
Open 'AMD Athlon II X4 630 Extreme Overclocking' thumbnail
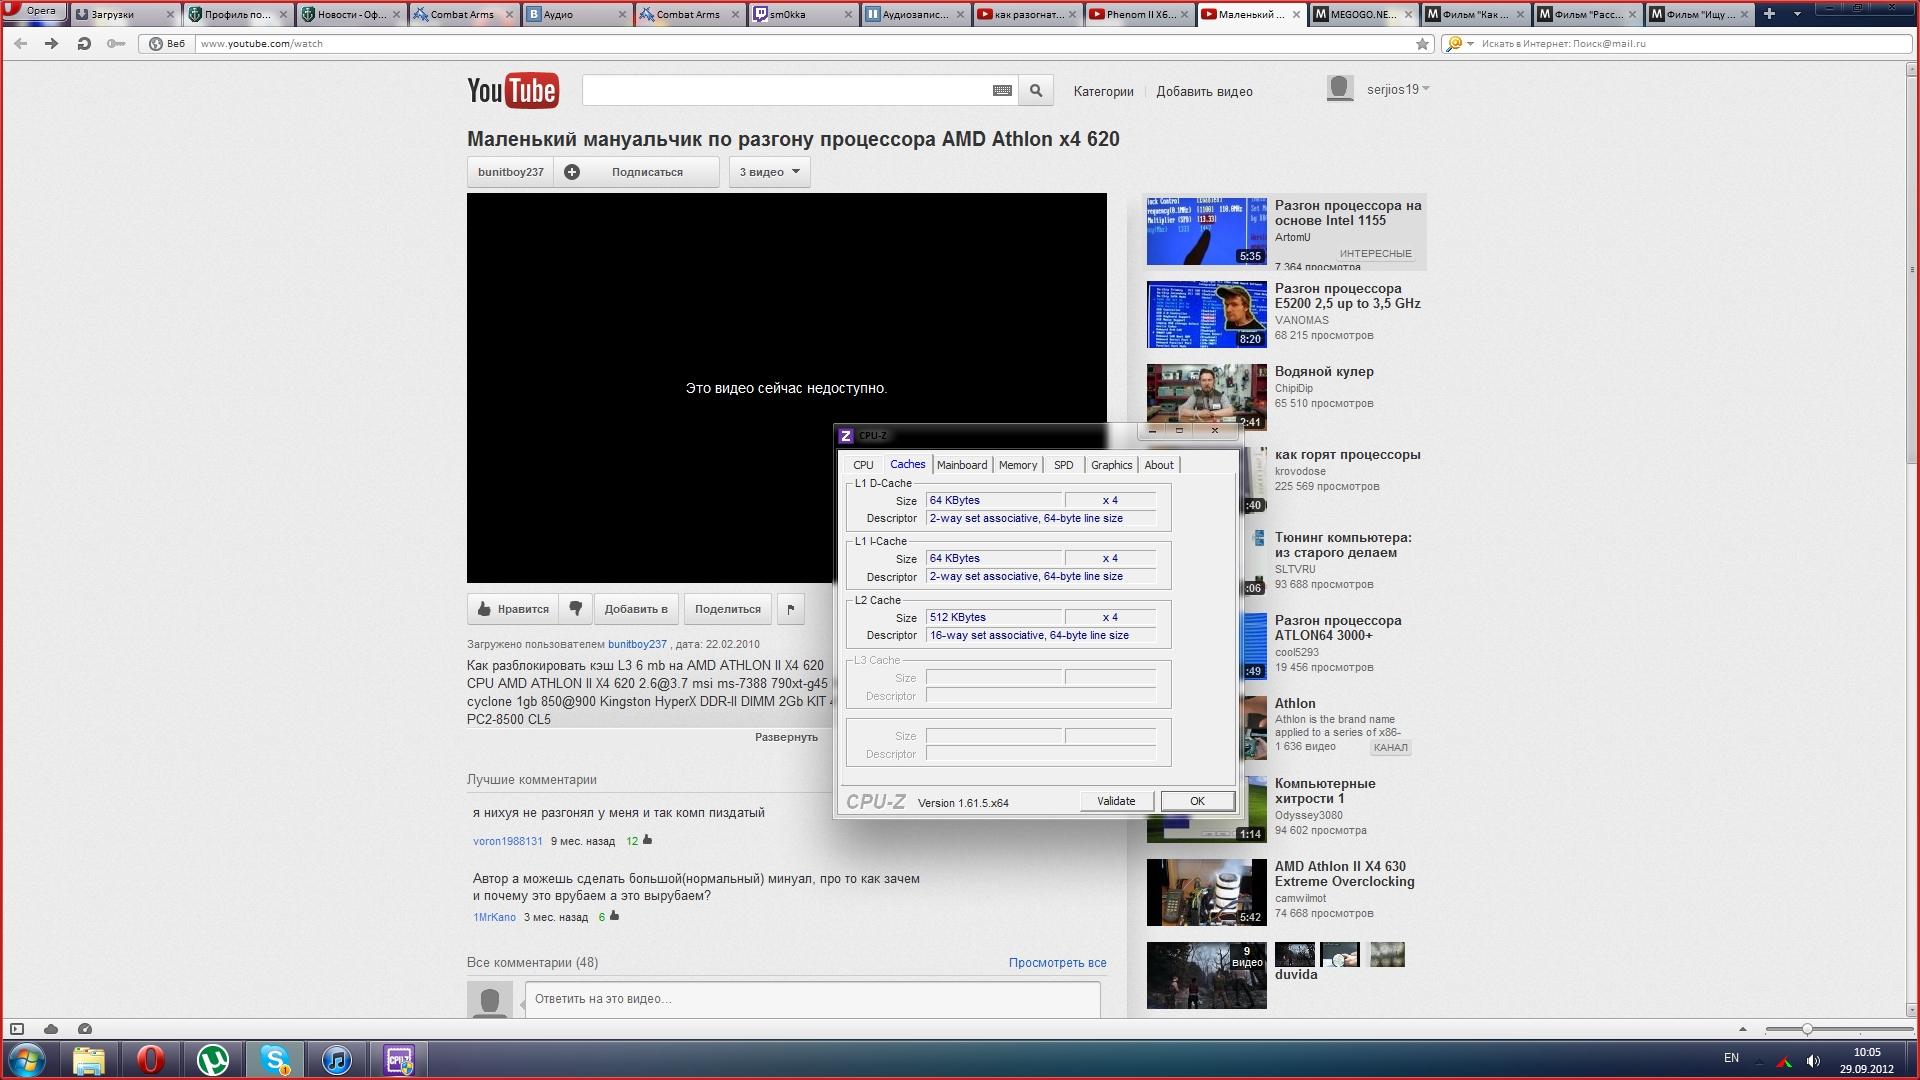tap(1206, 892)
